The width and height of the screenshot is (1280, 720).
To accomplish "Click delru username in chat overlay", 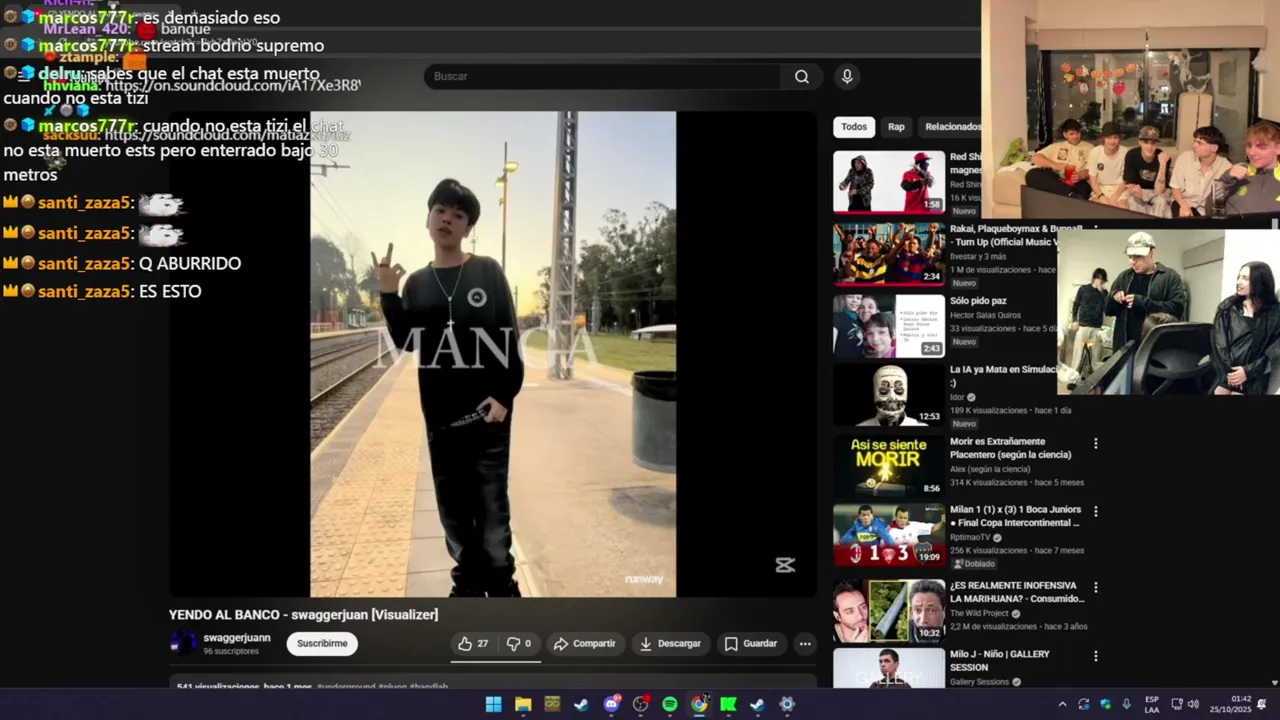I will (60, 74).
